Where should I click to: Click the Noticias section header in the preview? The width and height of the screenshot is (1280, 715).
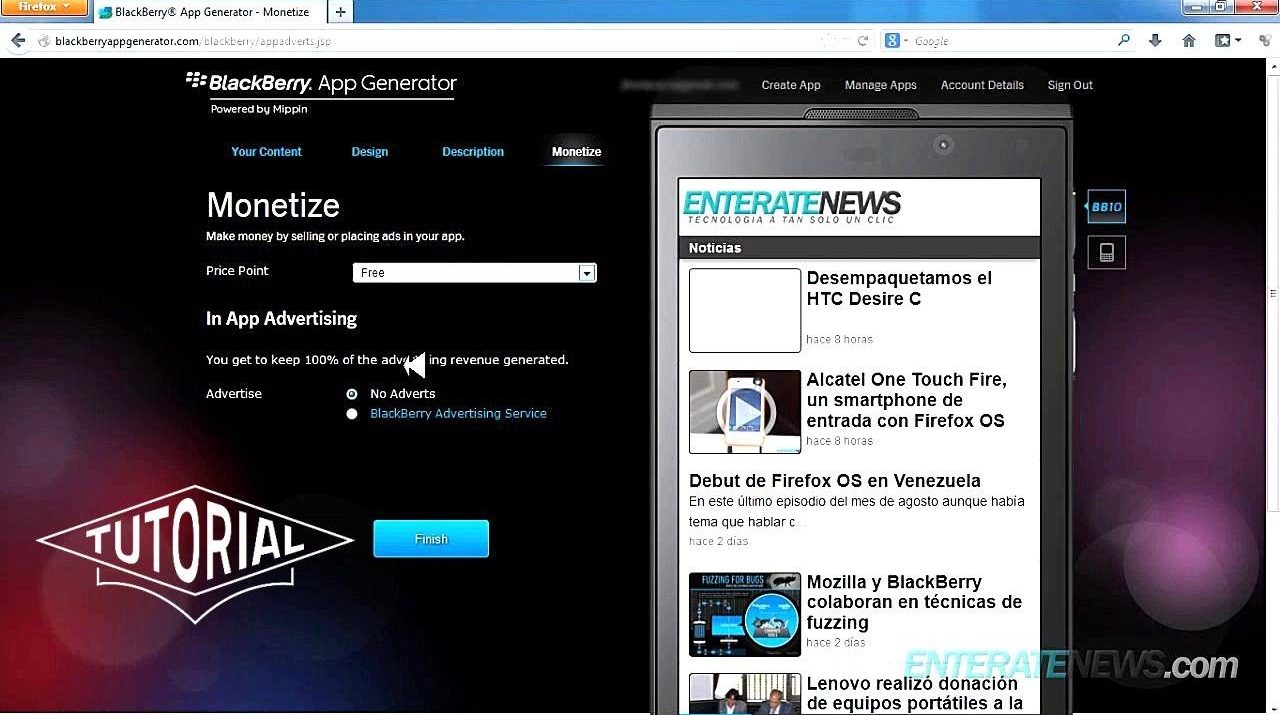click(x=860, y=248)
